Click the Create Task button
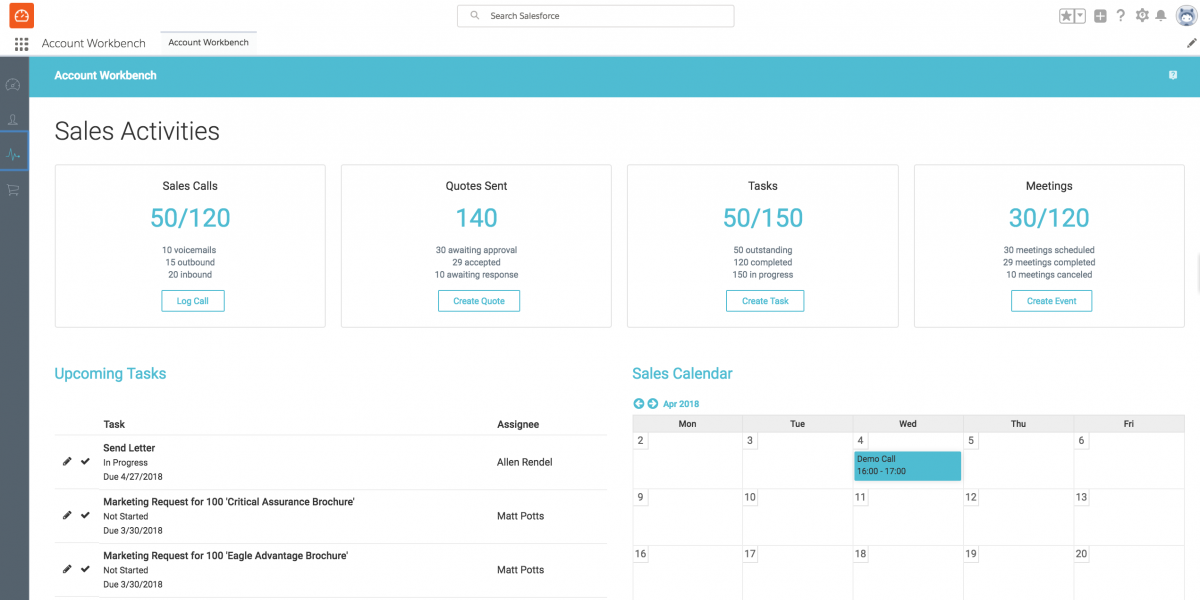Viewport: 1200px width, 600px height. [765, 301]
